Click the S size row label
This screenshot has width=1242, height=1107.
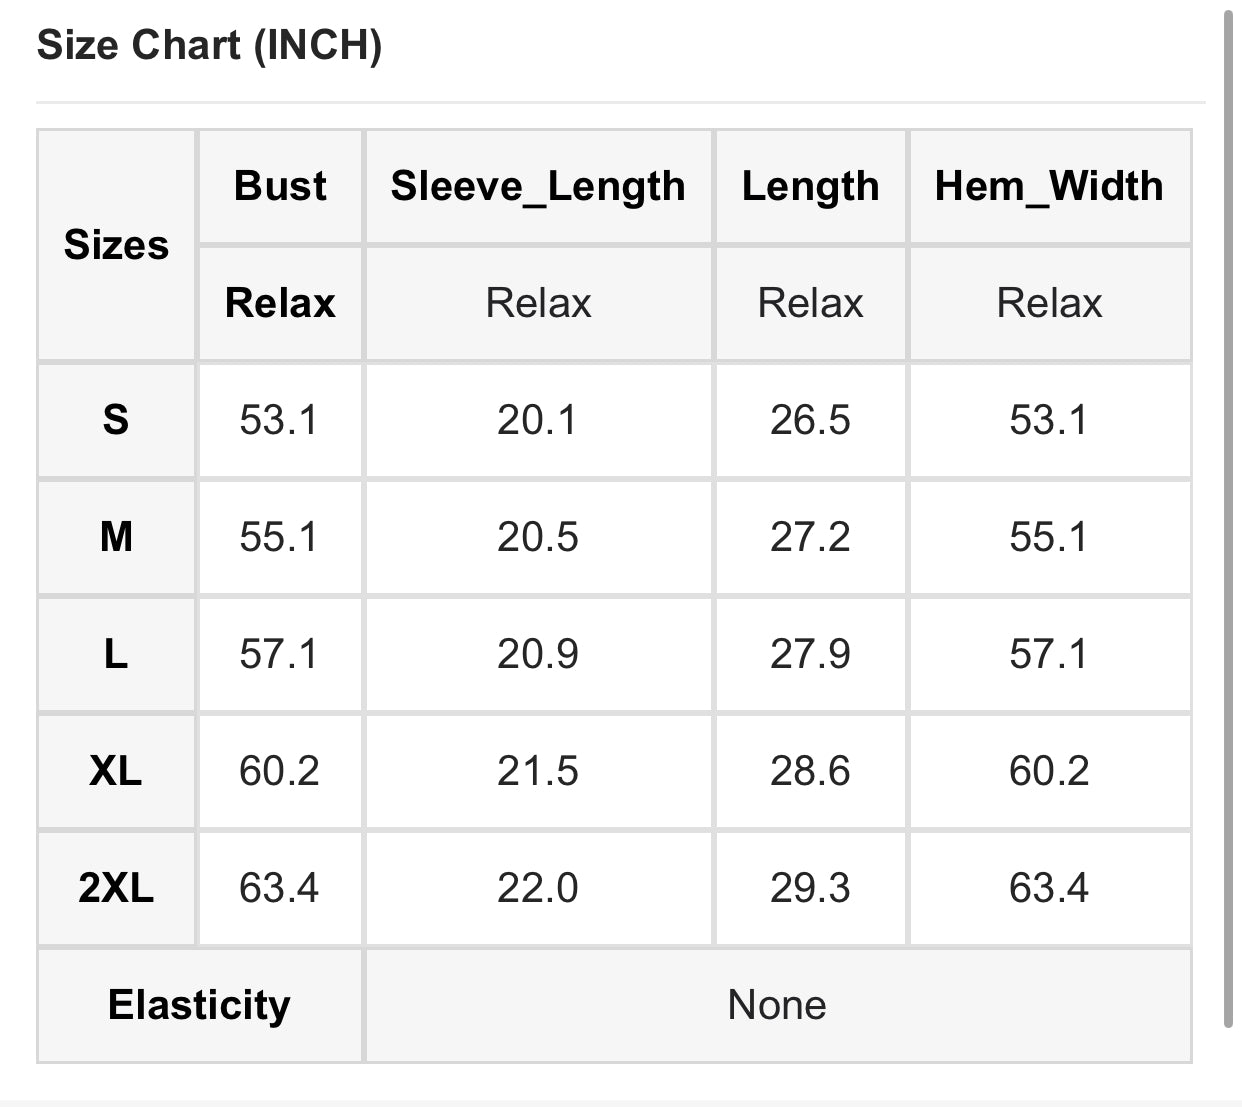pyautogui.click(x=116, y=420)
